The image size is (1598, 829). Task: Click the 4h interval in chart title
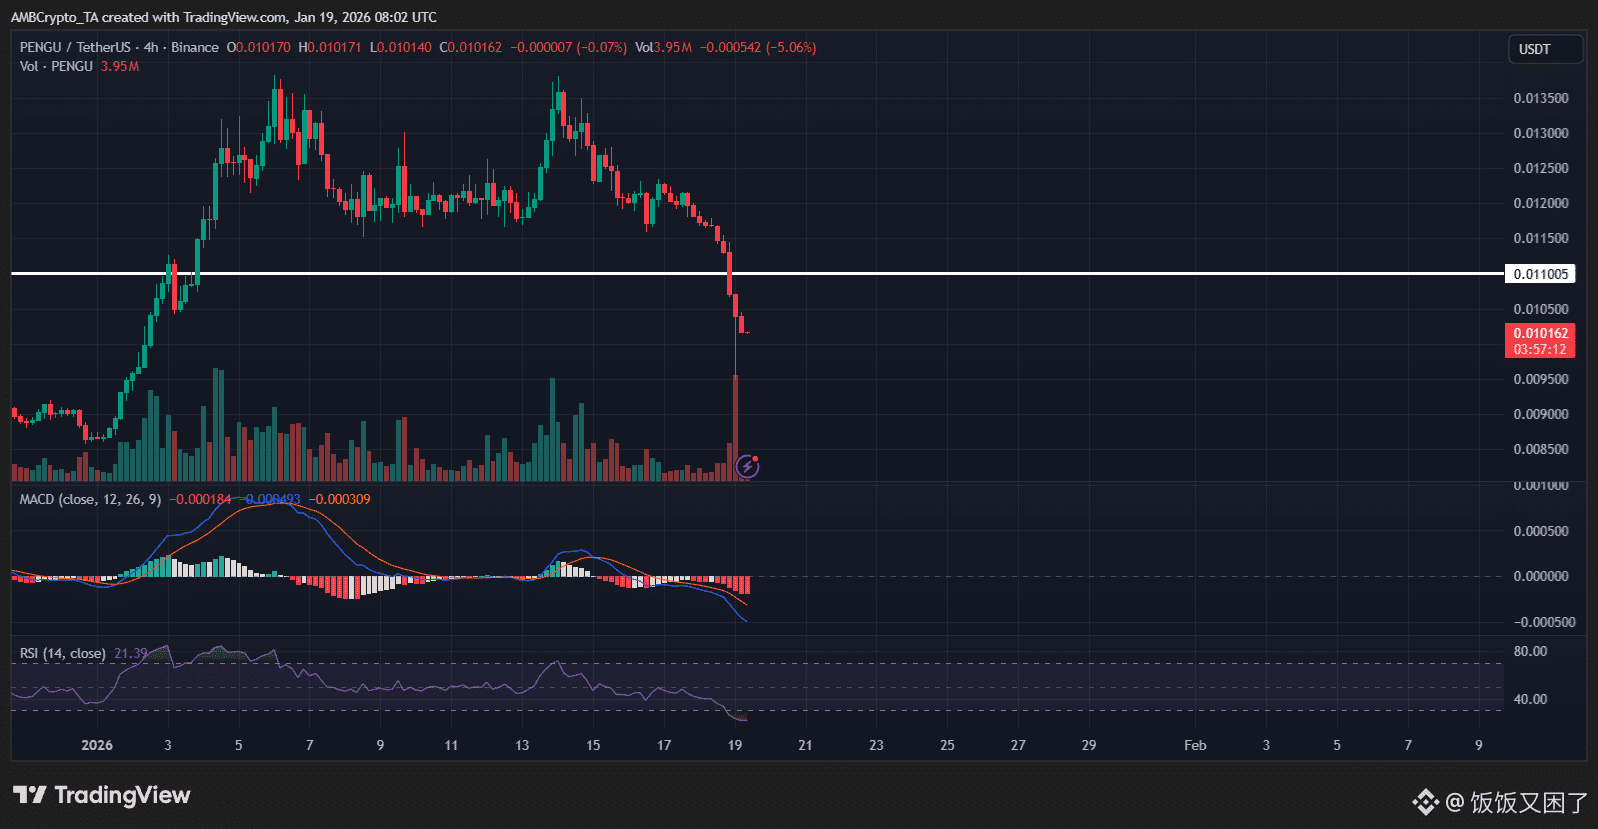click(x=151, y=47)
